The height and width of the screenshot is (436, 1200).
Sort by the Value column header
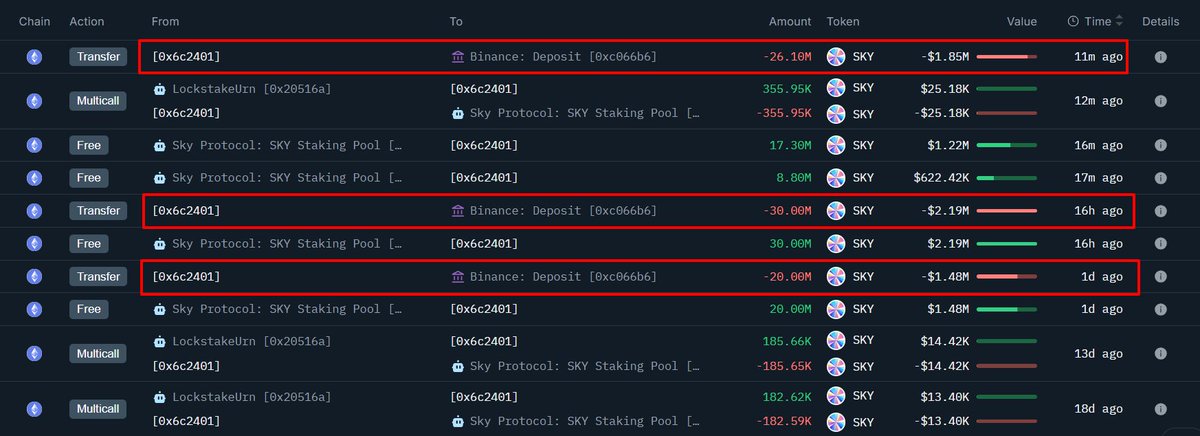tap(1022, 21)
